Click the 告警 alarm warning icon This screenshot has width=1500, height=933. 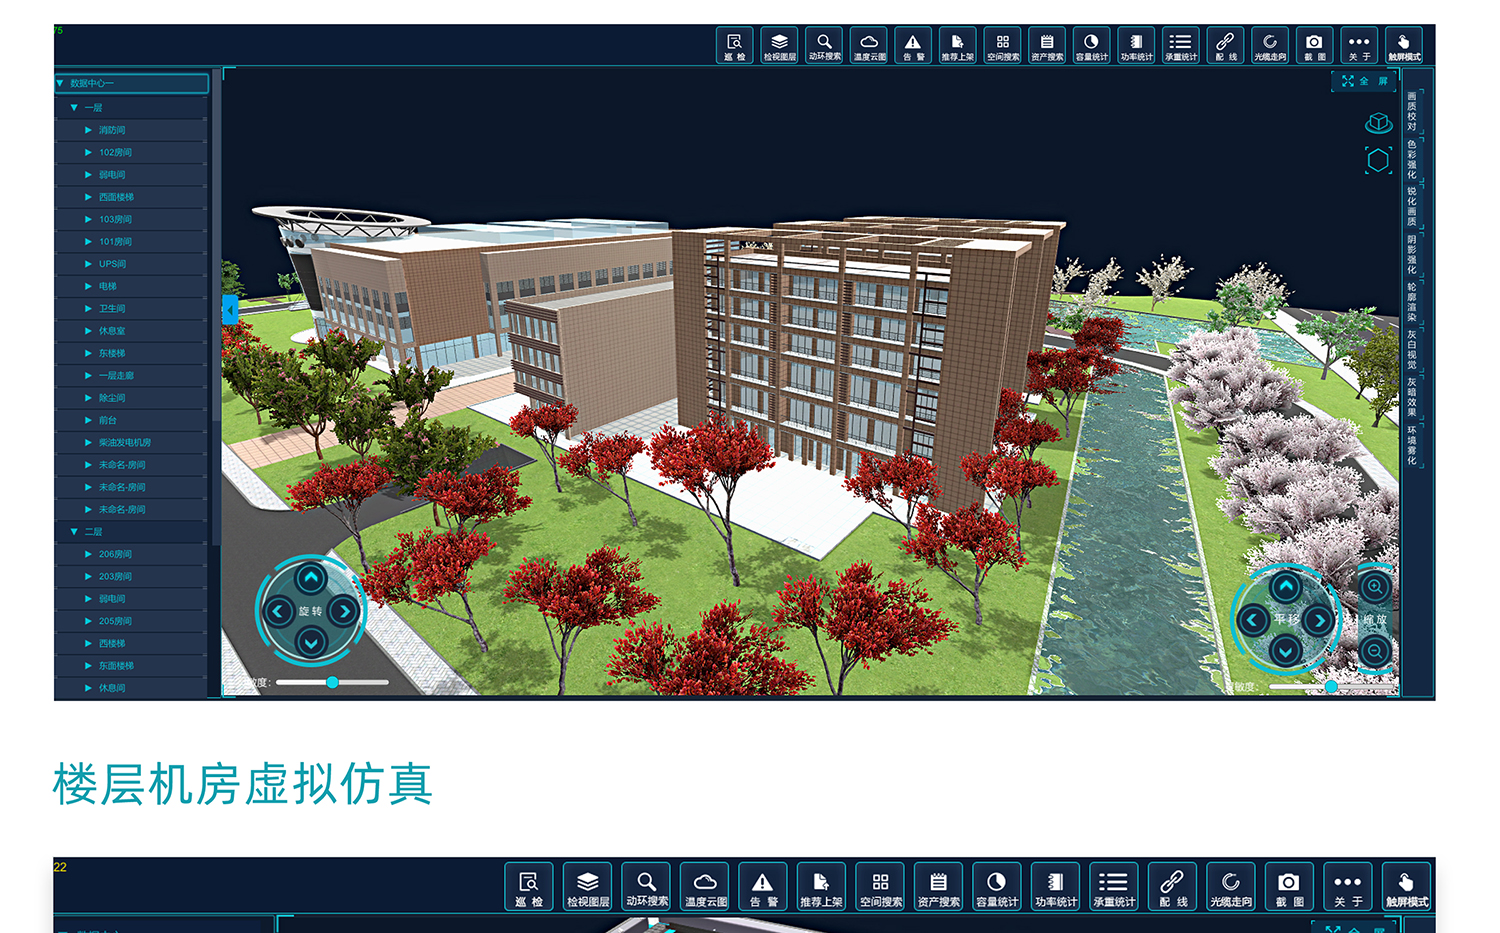[913, 46]
